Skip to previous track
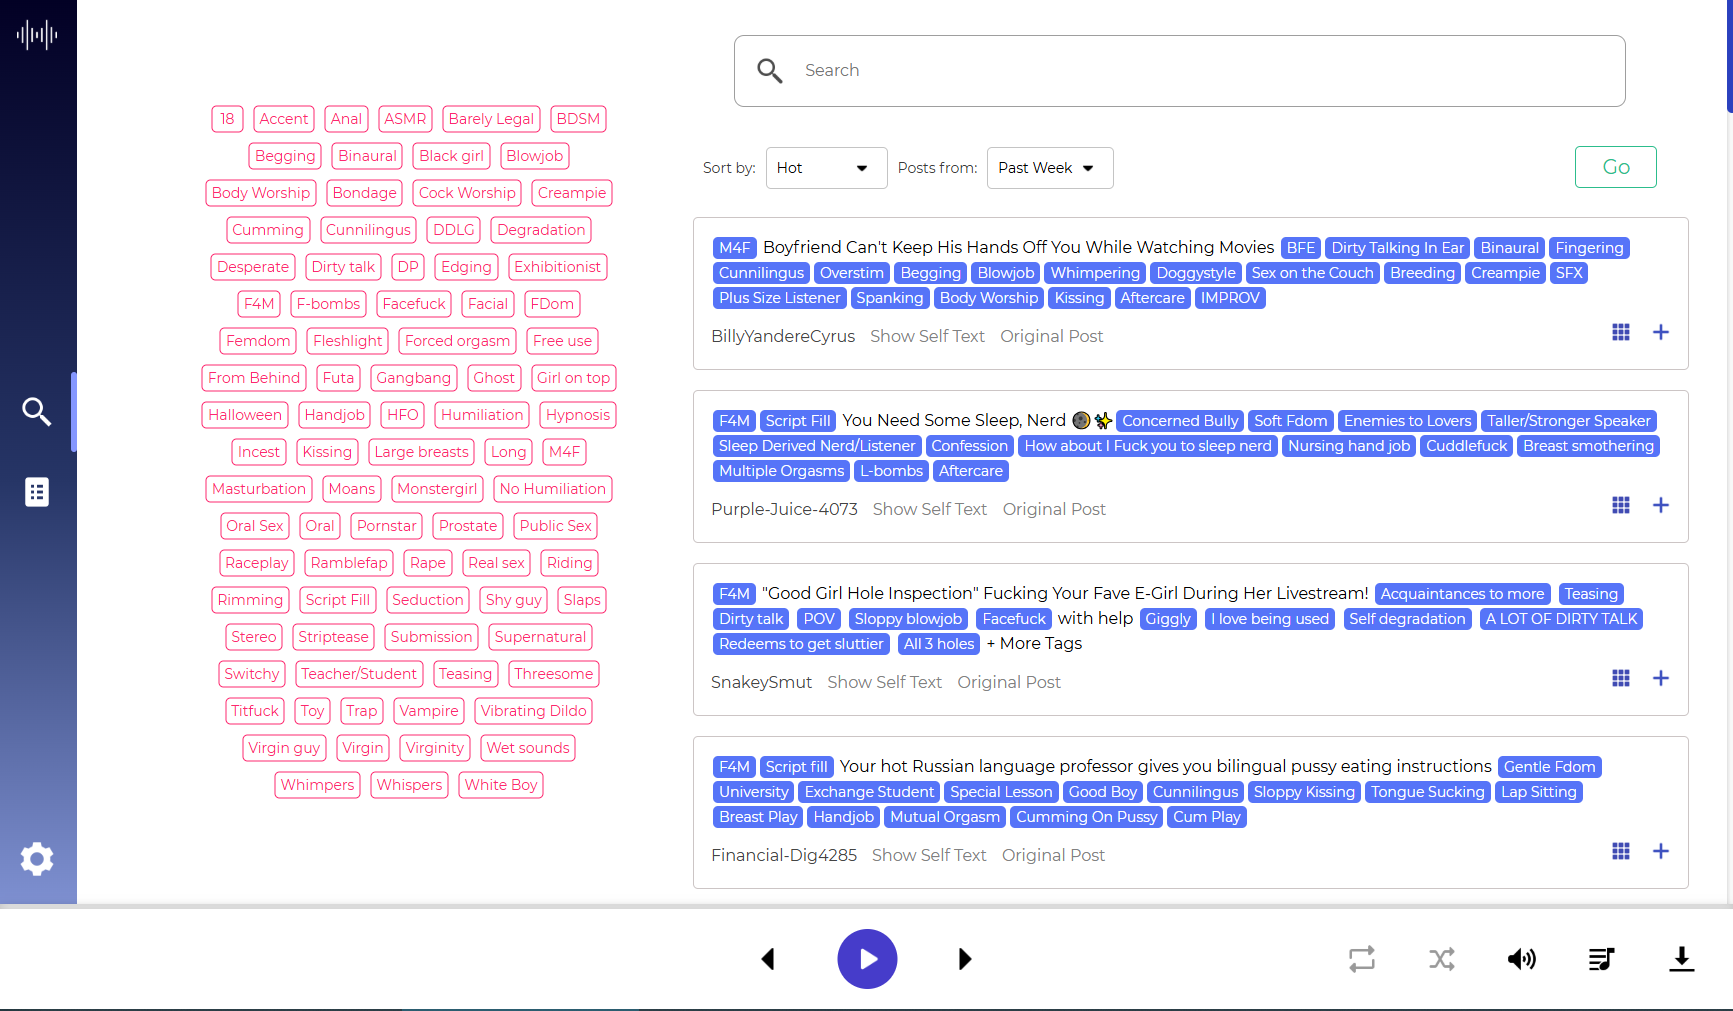The height and width of the screenshot is (1011, 1733). tap(768, 959)
